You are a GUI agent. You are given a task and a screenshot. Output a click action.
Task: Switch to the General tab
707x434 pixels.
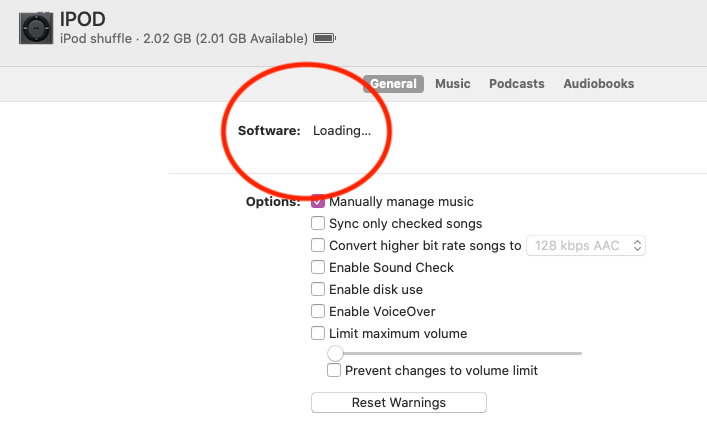click(393, 84)
